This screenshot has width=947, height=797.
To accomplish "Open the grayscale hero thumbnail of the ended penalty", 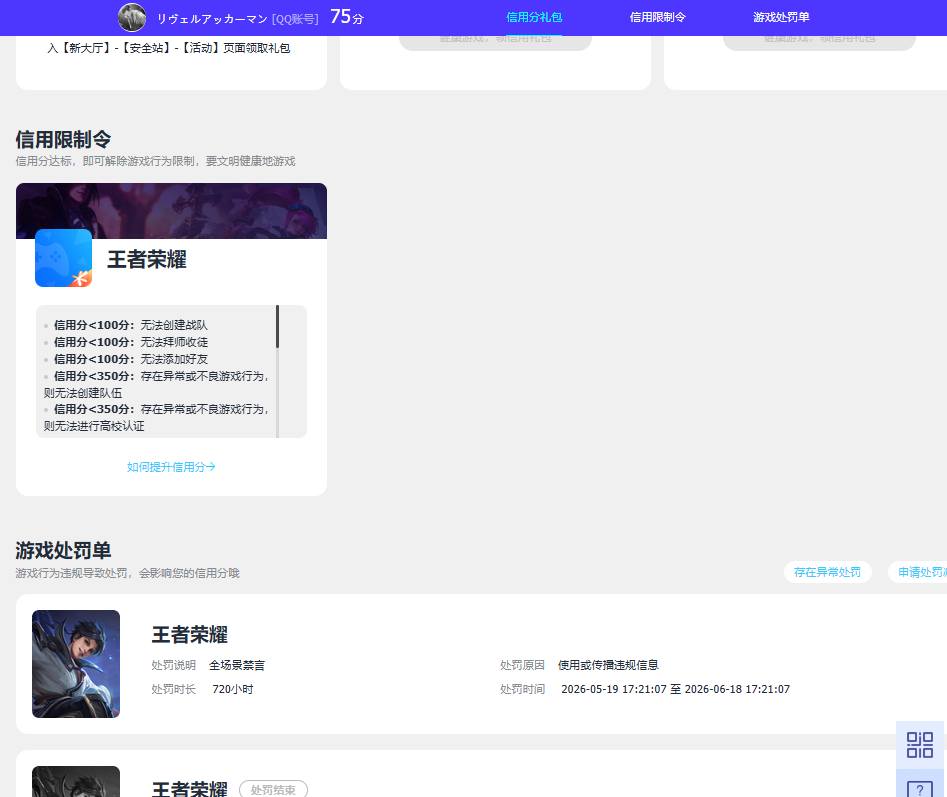I will (76, 781).
